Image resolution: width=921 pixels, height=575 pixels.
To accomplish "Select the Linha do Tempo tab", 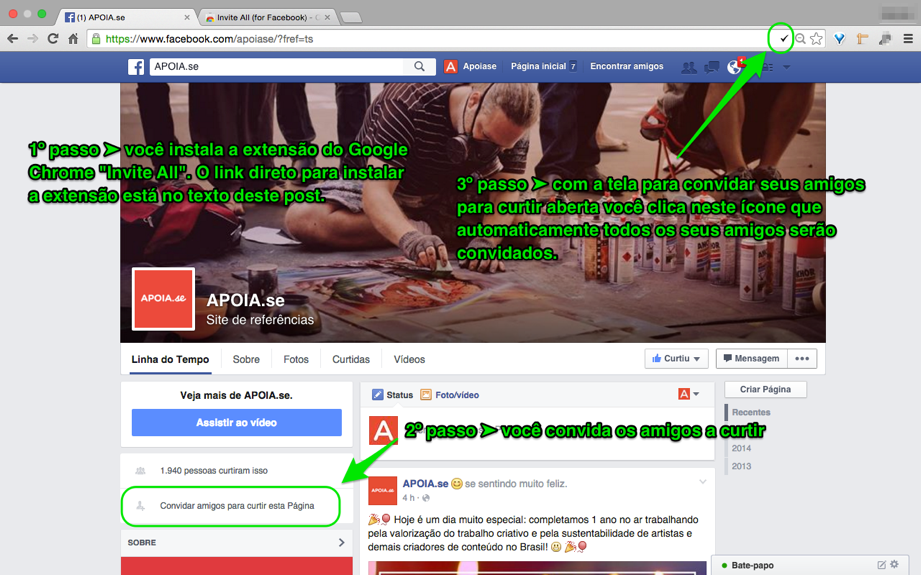I will coord(170,359).
